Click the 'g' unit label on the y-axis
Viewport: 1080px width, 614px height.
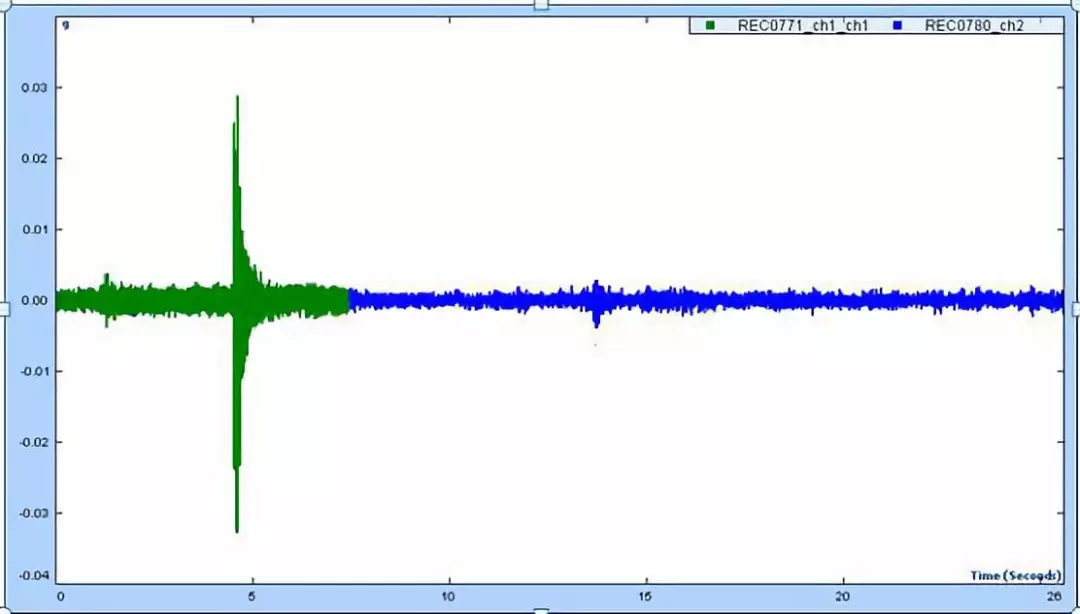(66, 23)
